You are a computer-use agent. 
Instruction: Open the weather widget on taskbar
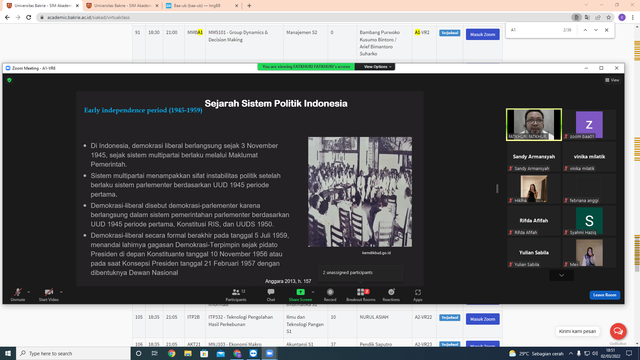tap(536, 353)
